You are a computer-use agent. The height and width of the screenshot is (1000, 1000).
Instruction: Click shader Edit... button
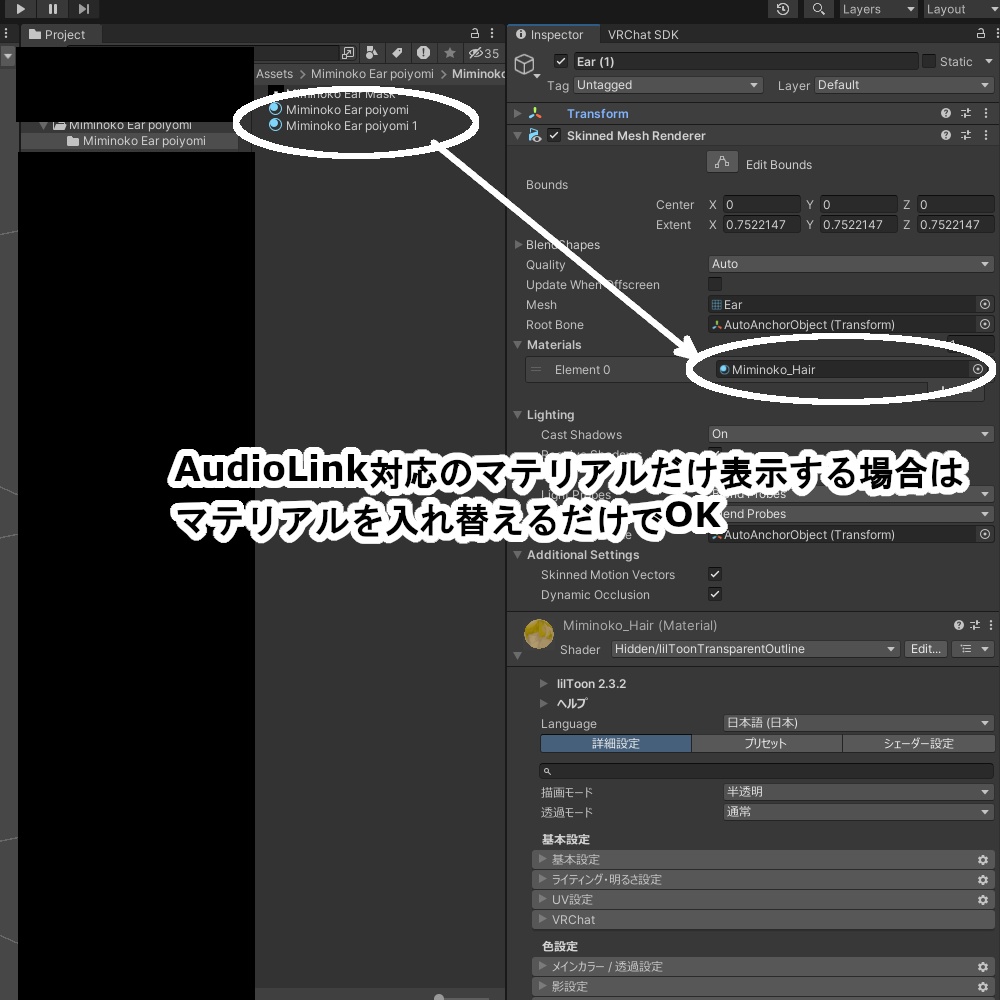pos(925,649)
